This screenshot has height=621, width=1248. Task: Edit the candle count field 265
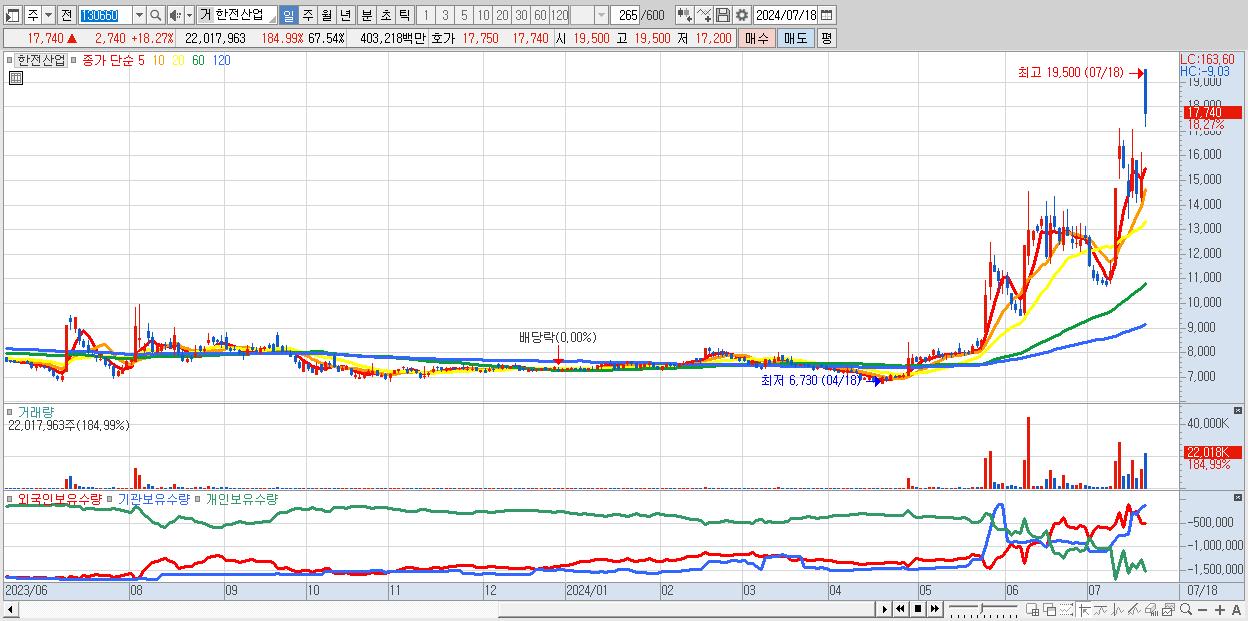click(x=625, y=15)
